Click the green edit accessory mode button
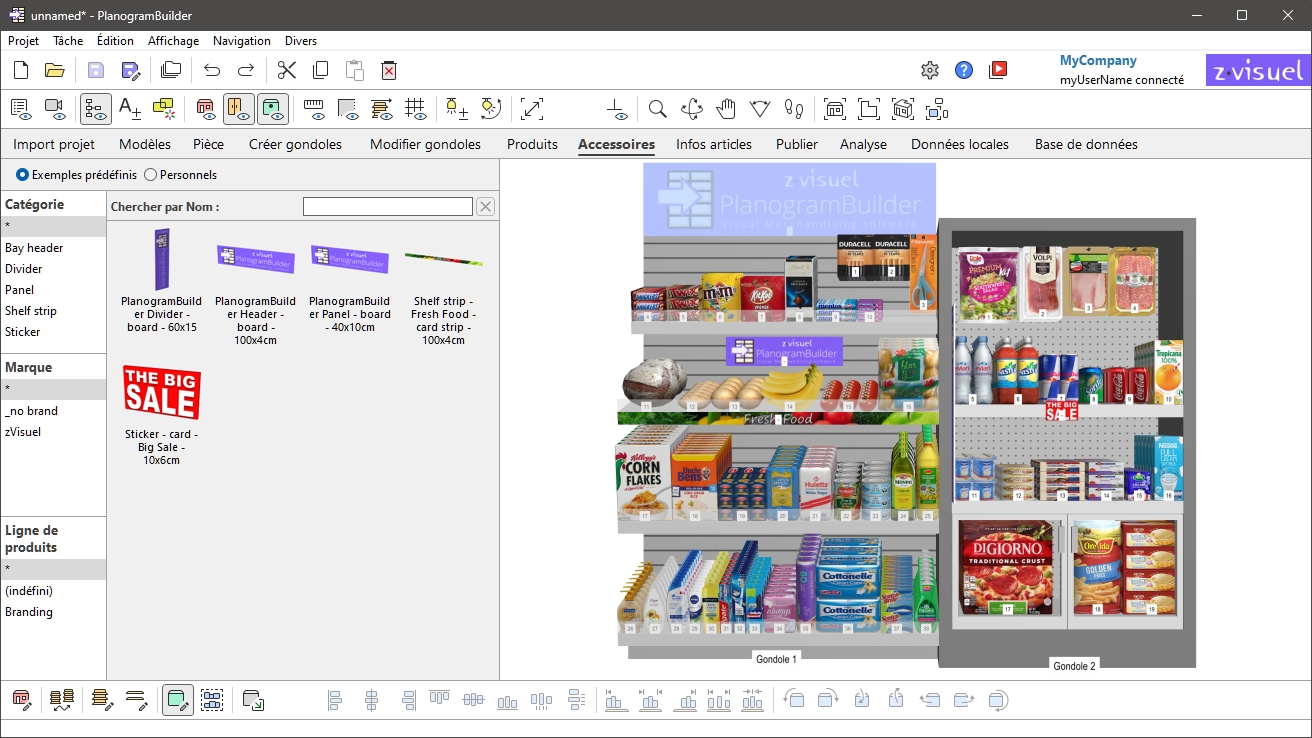This screenshot has height=738, width=1312. pyautogui.click(x=177, y=700)
